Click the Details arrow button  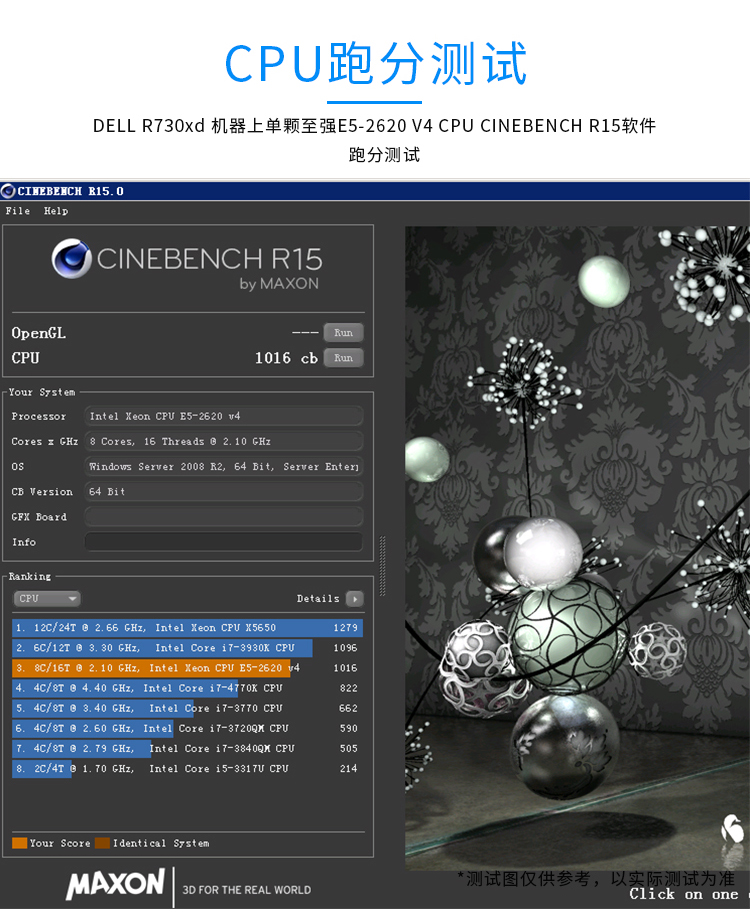(354, 598)
